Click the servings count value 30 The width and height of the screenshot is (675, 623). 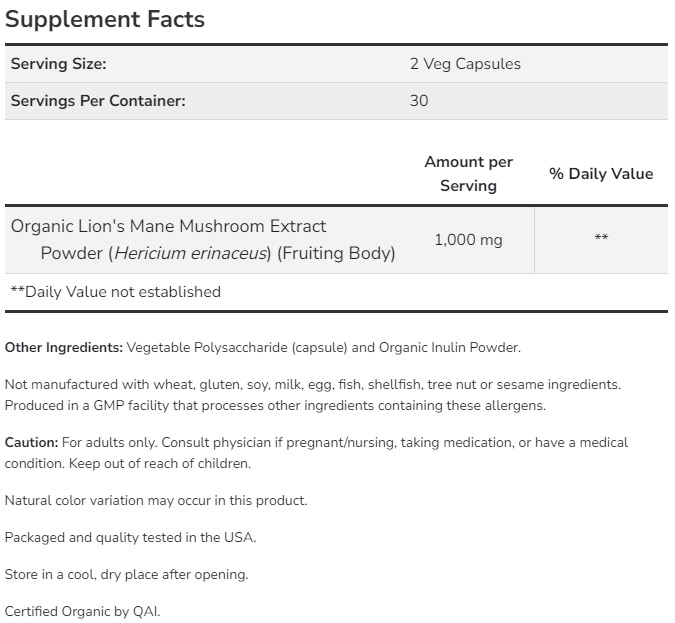click(419, 101)
